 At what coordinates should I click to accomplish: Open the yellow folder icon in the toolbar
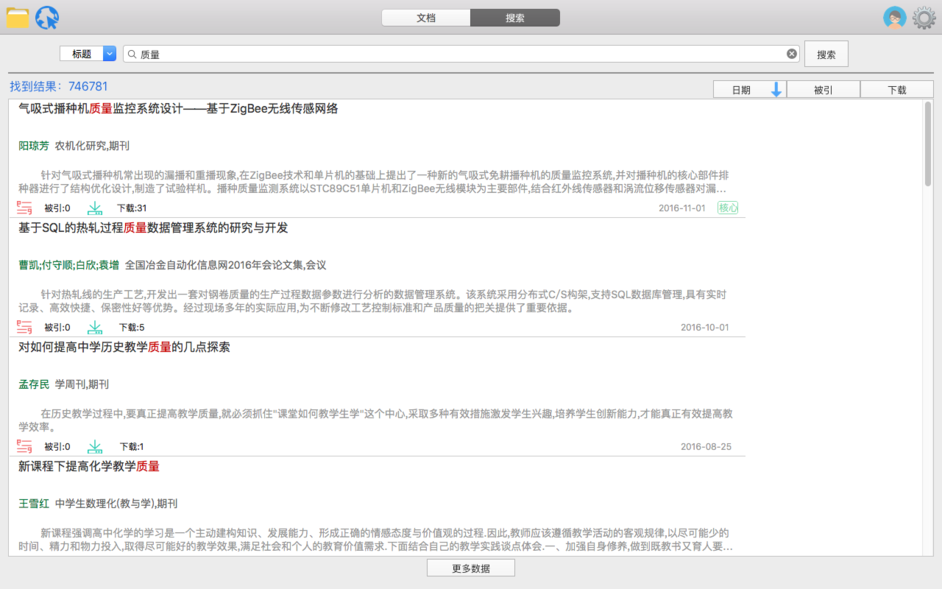(x=16, y=15)
